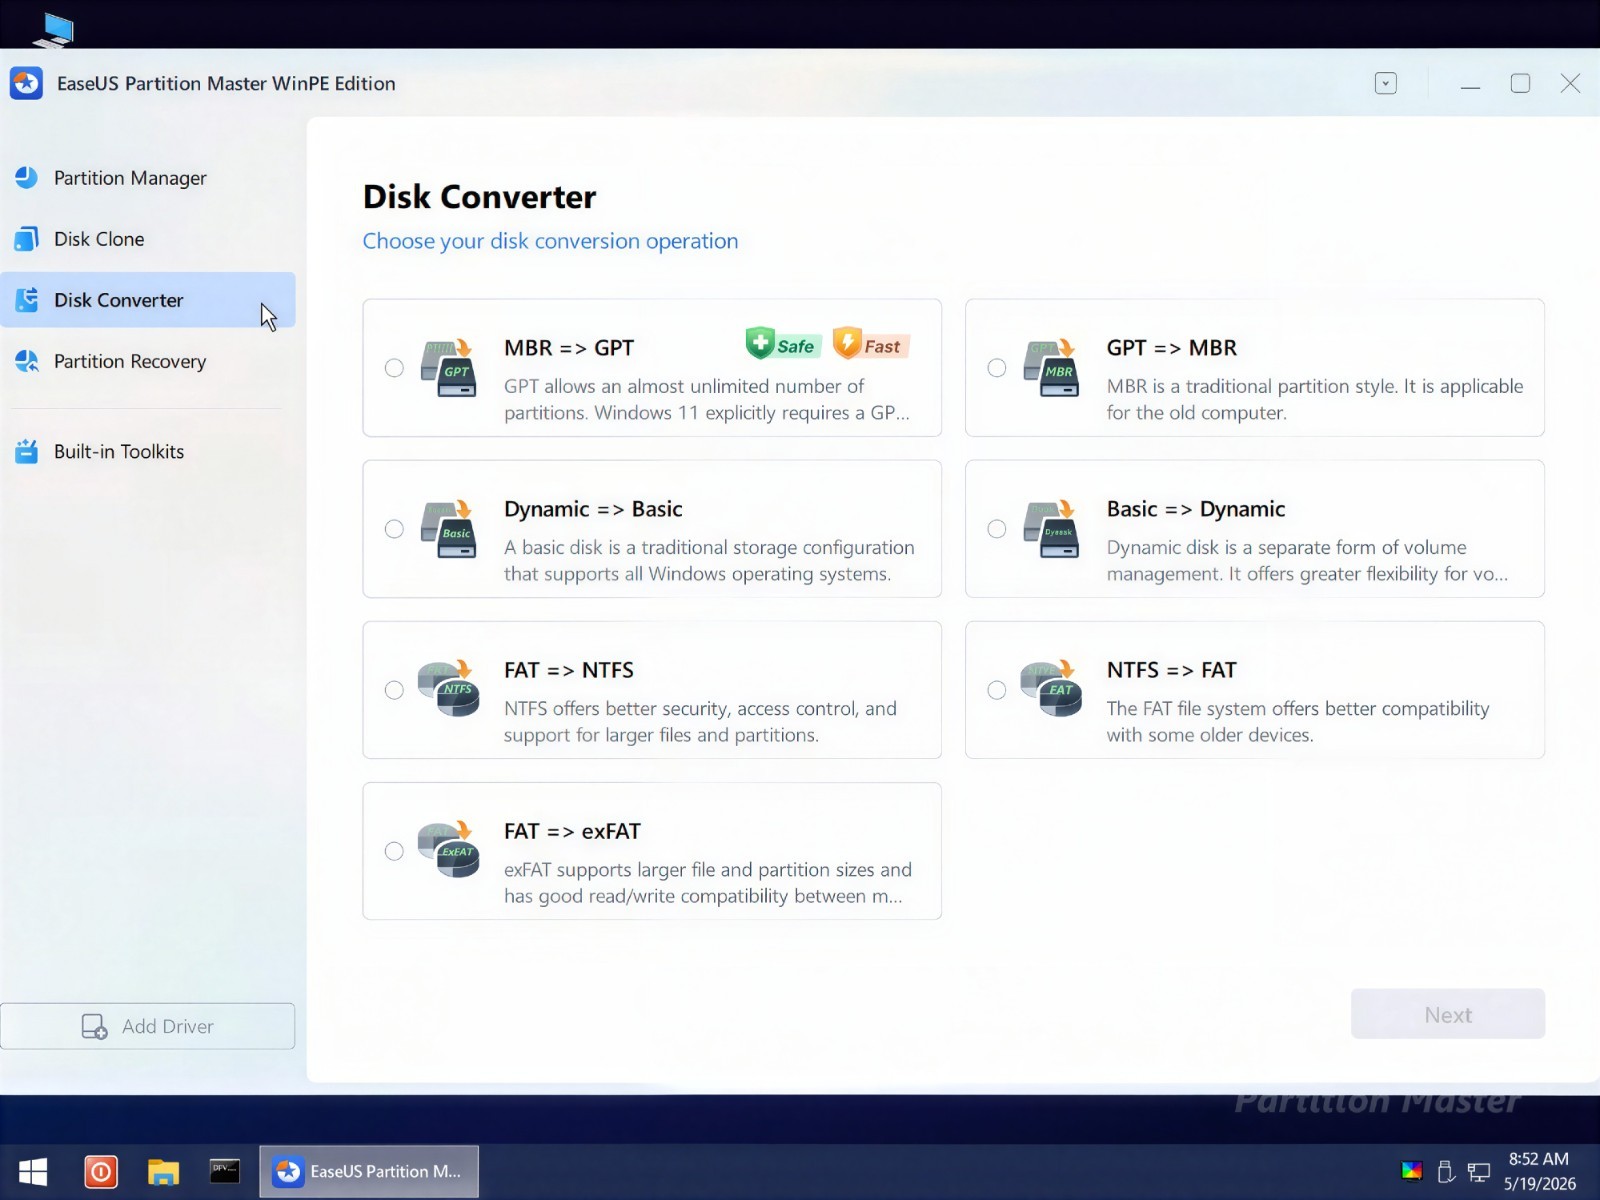1600x1200 pixels.
Task: Select the GPT => MBR radio button
Action: pos(997,368)
